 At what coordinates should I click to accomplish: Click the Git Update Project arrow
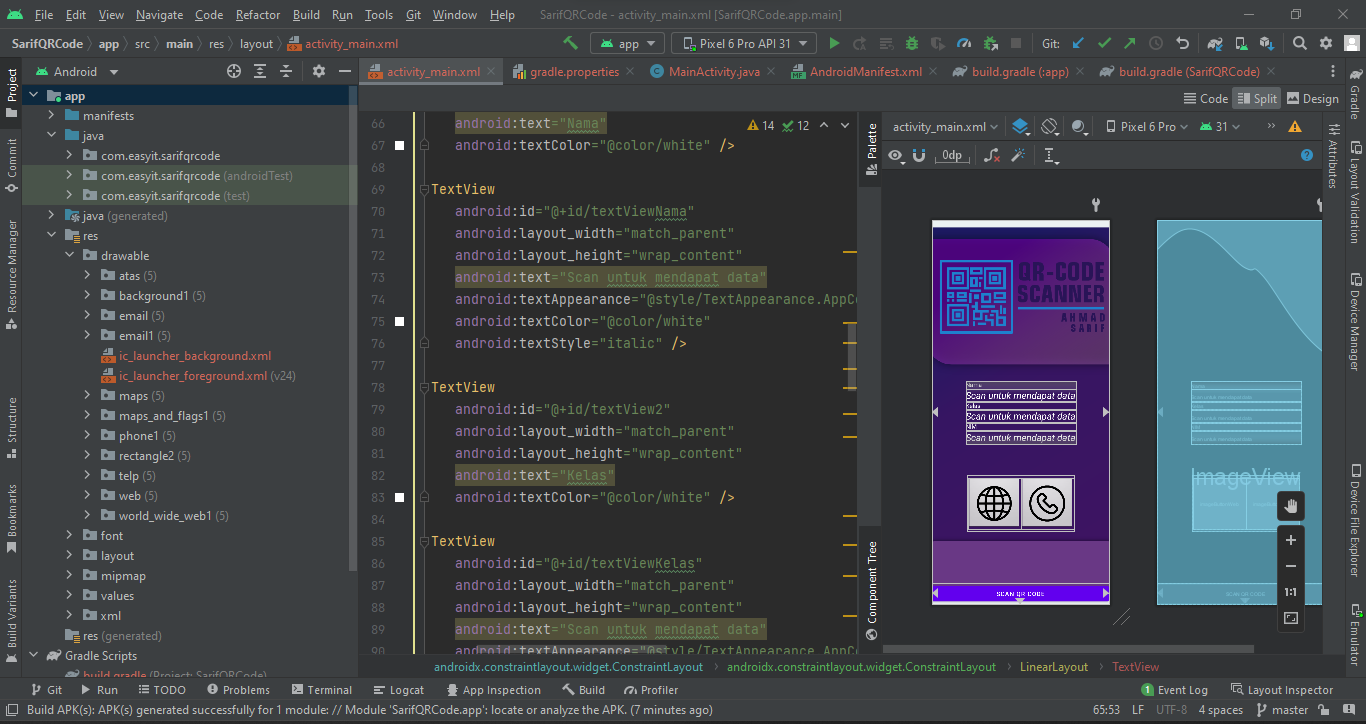(x=1078, y=44)
